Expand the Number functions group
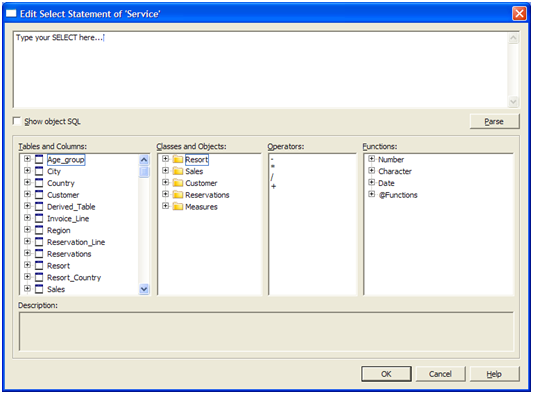This screenshot has width=533, height=394. (x=372, y=159)
